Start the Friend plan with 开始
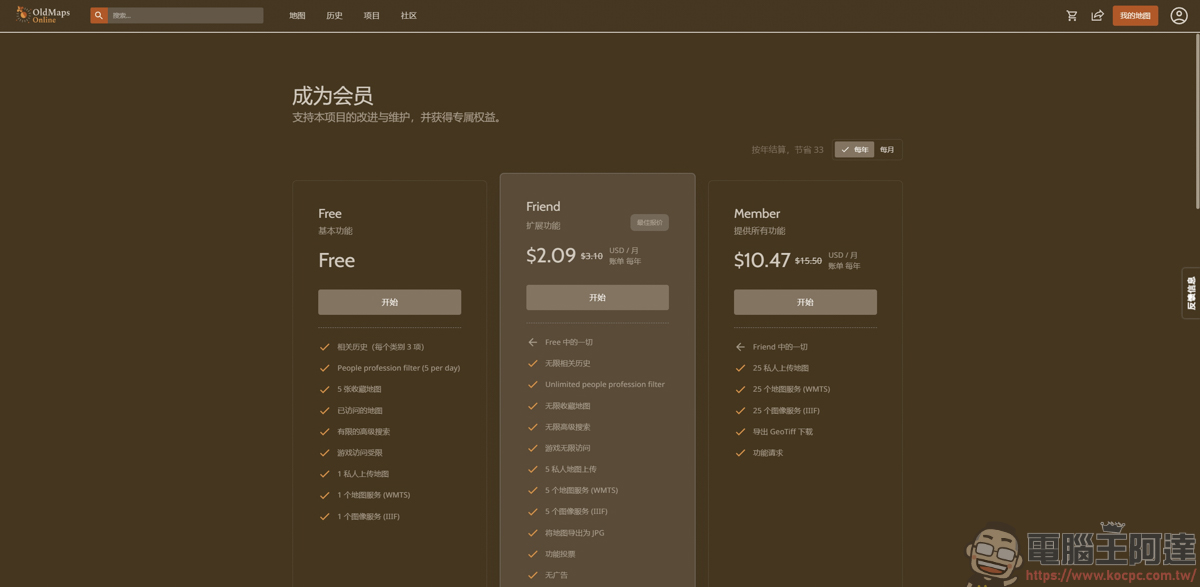Screen dimensions: 1200x587 pyautogui.click(x=597, y=297)
